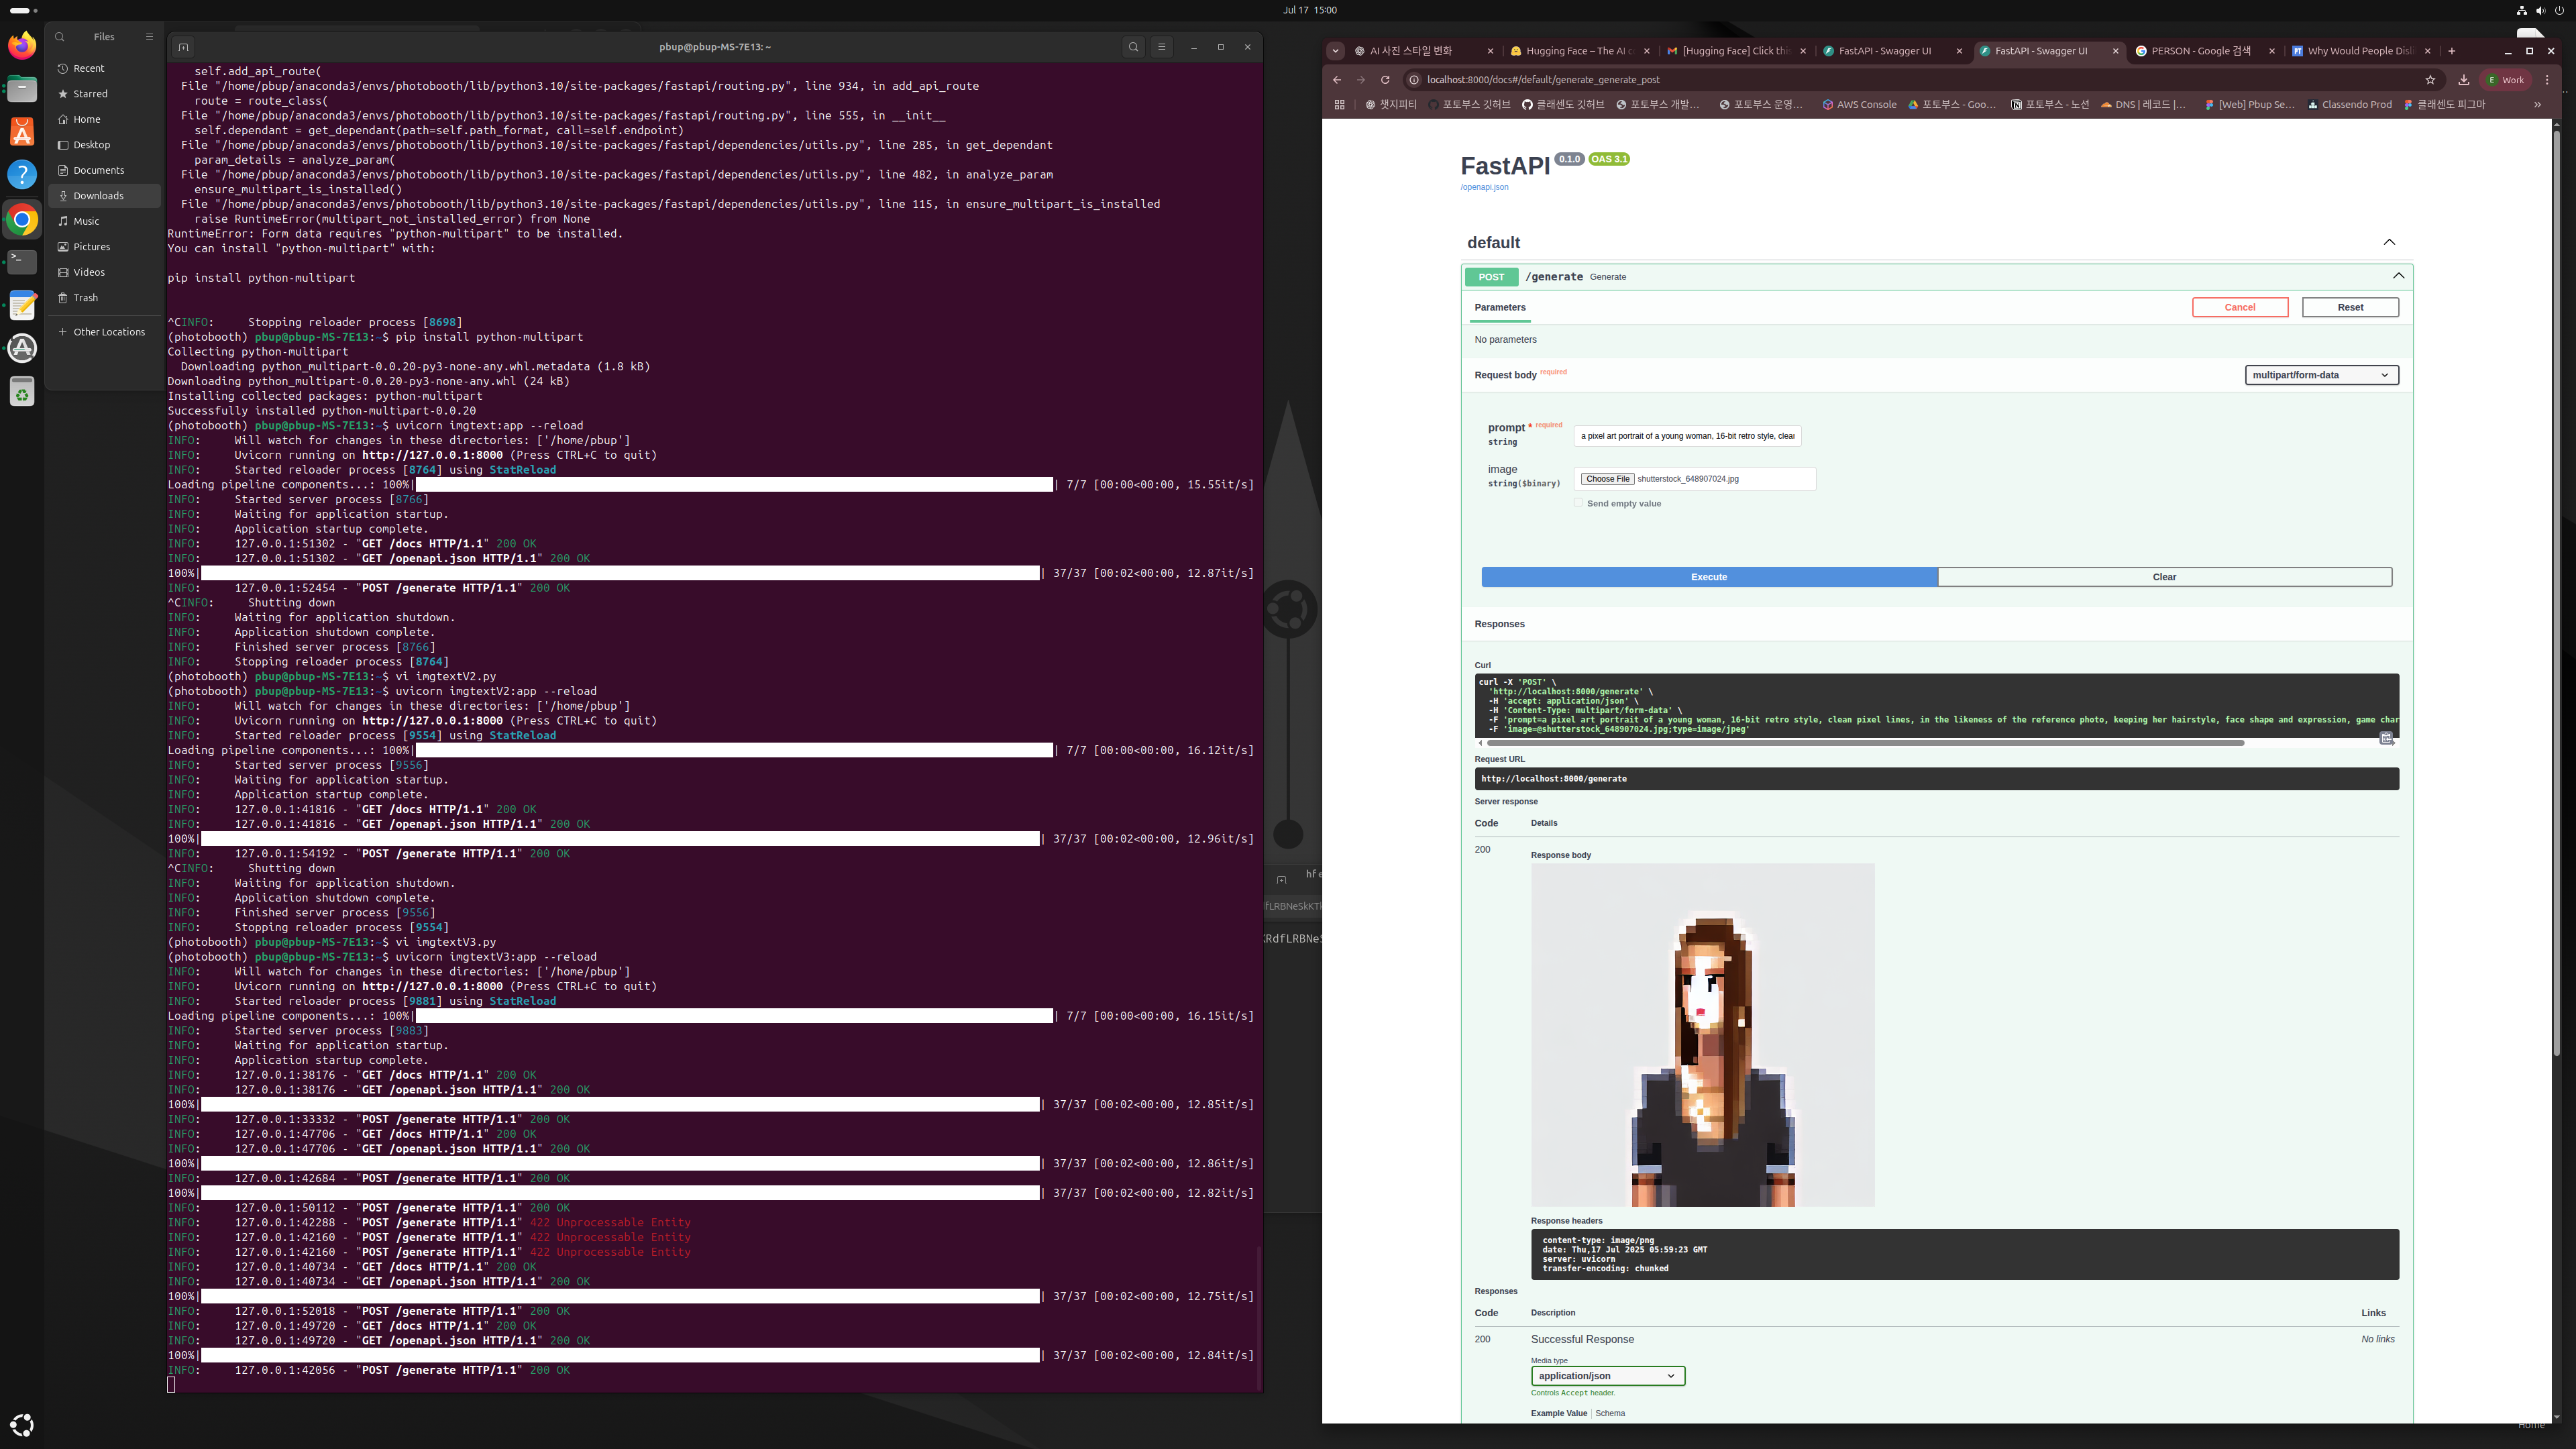Screen dimensions: 2576x1449
Task: Click into the prompt text field
Action: click(x=1687, y=436)
